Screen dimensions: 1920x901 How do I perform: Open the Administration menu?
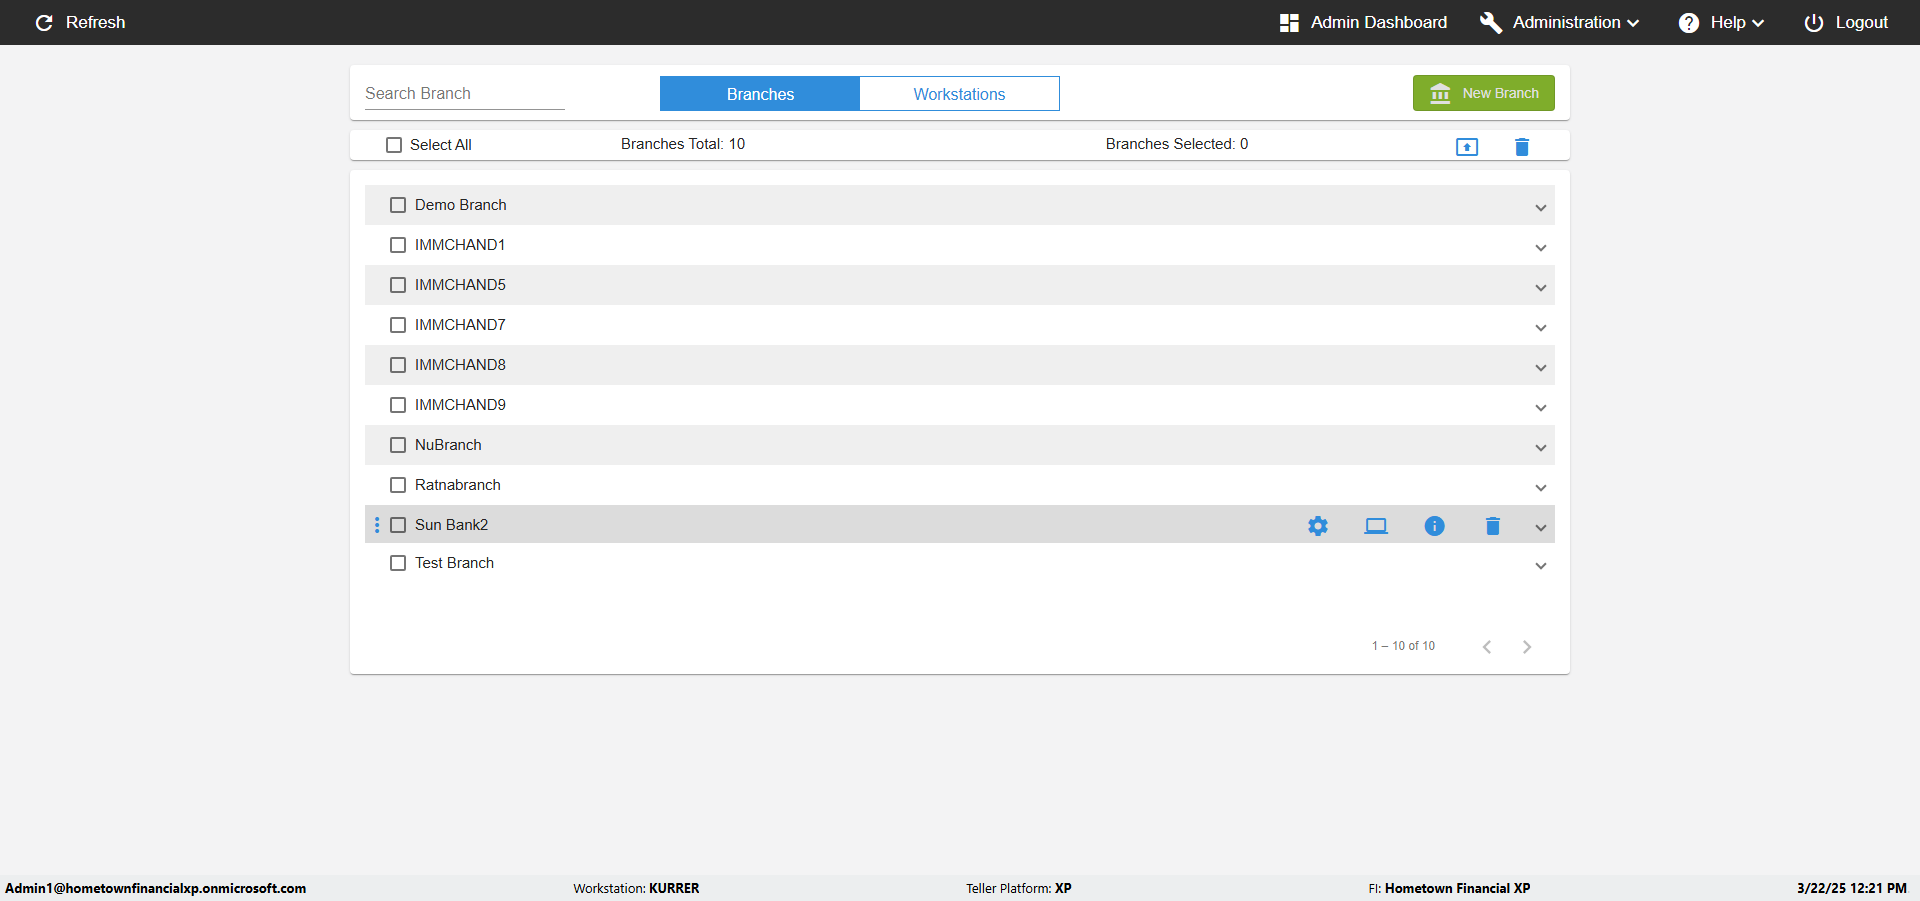coord(1560,22)
